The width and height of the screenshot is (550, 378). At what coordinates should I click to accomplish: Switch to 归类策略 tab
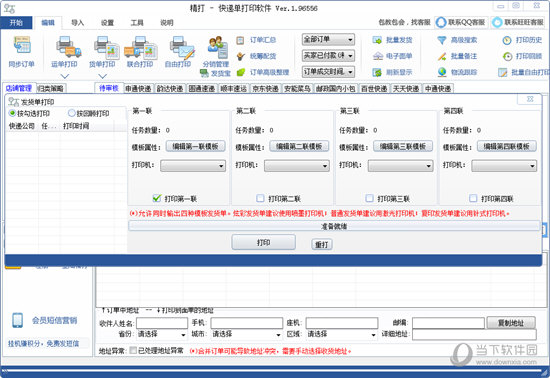pos(51,88)
